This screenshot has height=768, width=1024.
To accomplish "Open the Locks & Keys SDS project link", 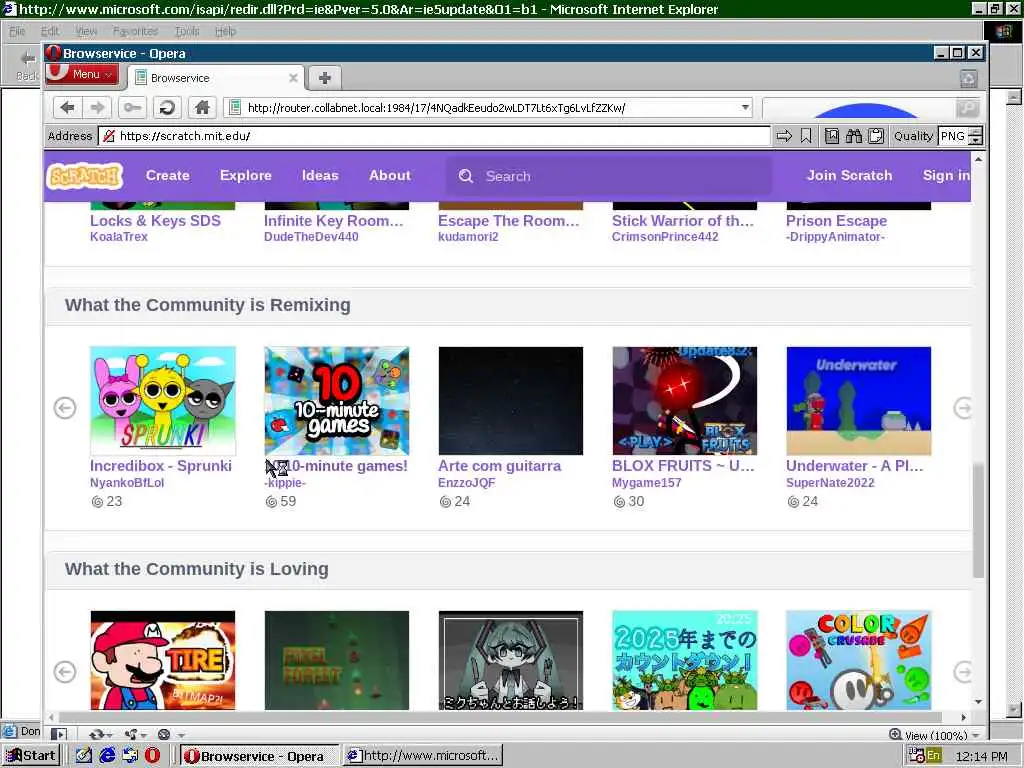I will (155, 221).
